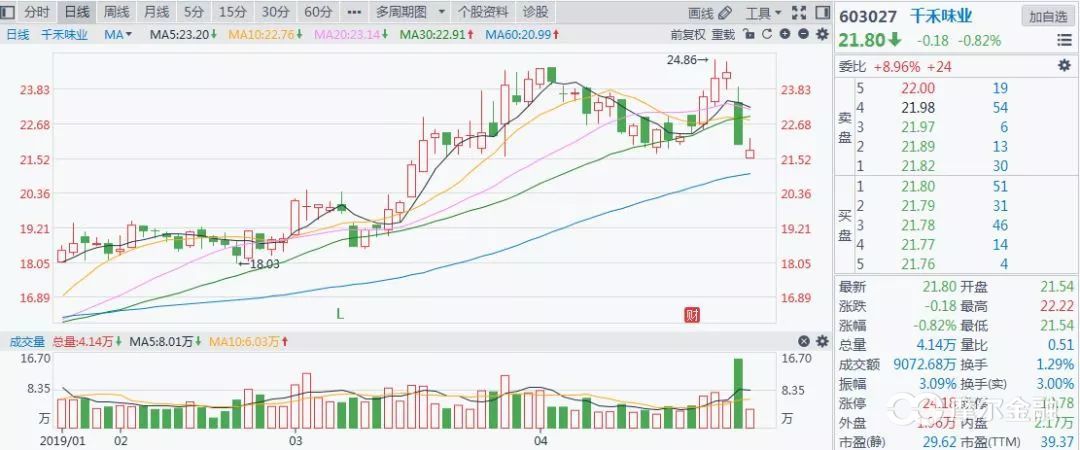This screenshot has height=450, width=1080.
Task: Click the 前复权 adjustment option
Action: point(687,34)
